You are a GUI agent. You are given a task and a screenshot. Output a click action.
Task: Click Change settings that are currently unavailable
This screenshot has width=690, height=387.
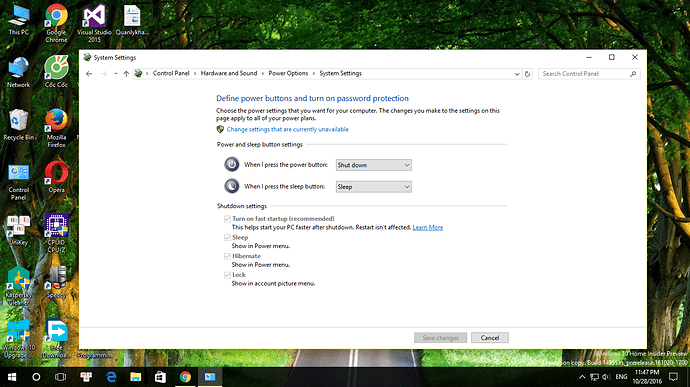[x=288, y=129]
